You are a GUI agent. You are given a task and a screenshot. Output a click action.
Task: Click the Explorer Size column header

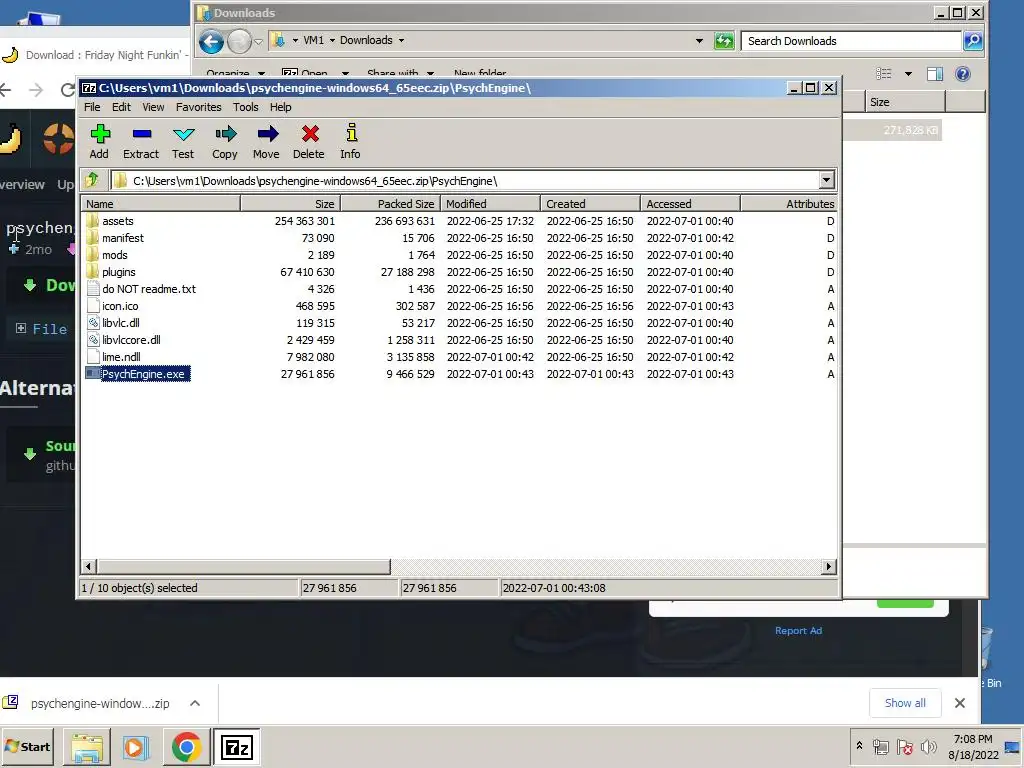tap(905, 102)
